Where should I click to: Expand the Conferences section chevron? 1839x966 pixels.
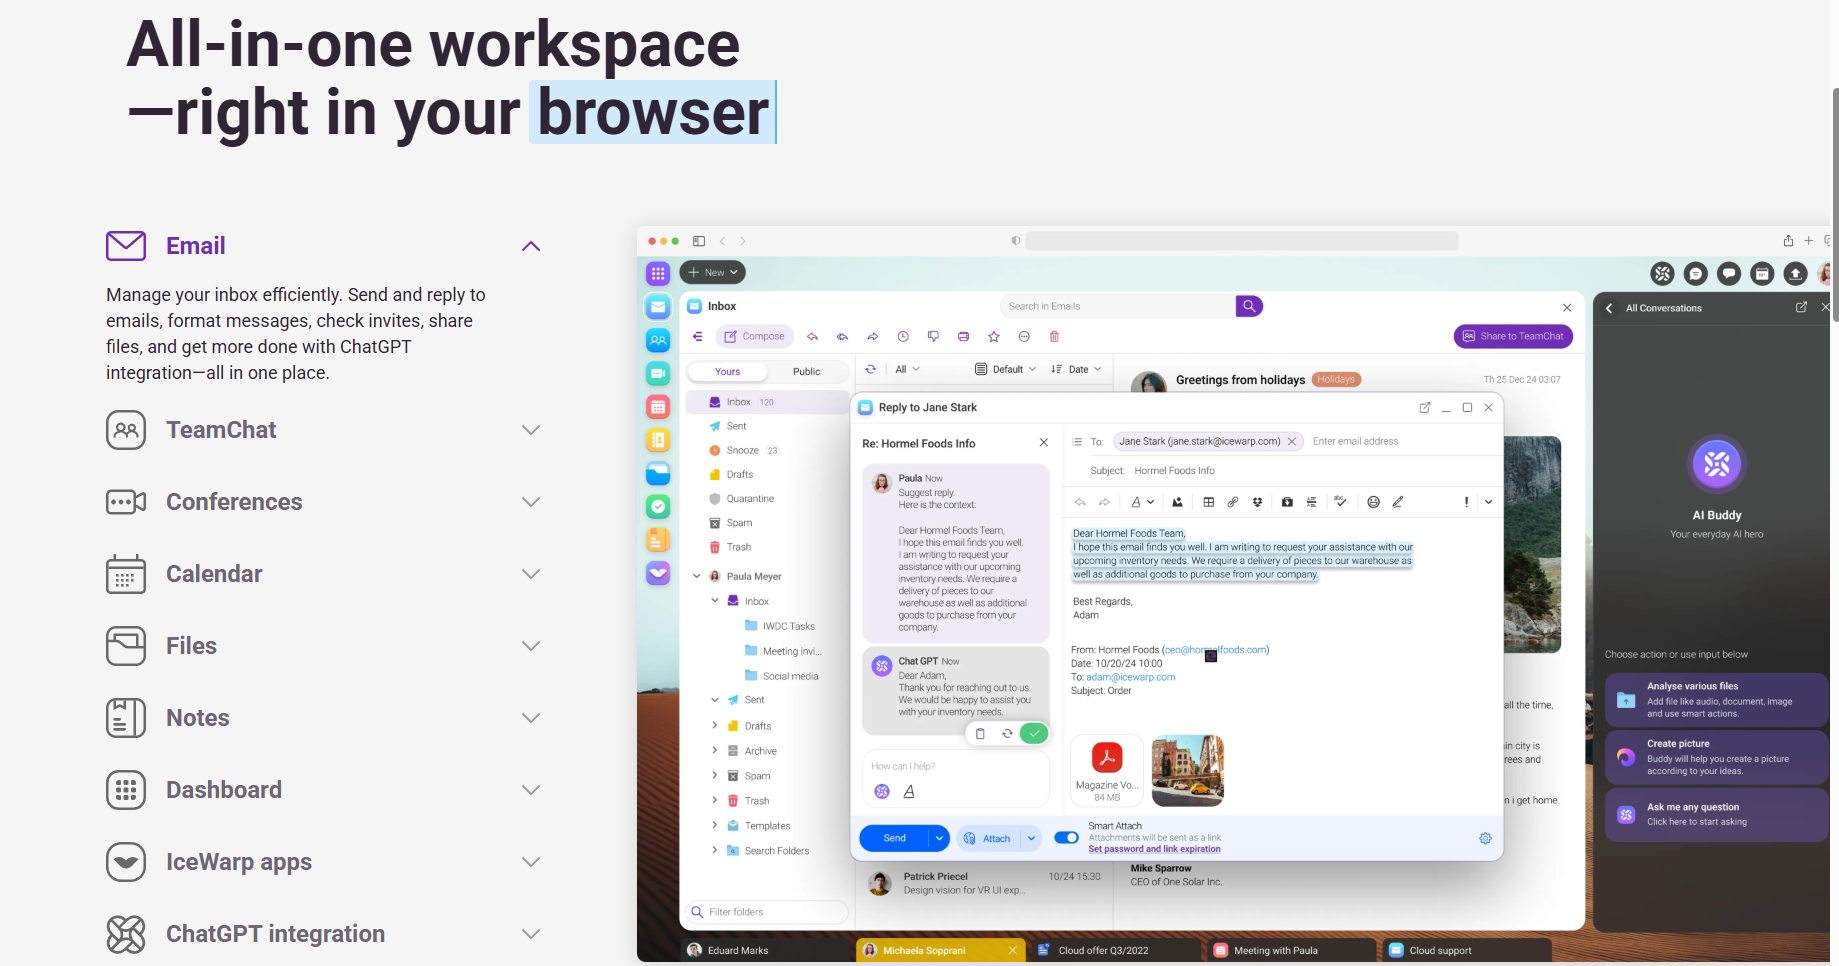531,502
